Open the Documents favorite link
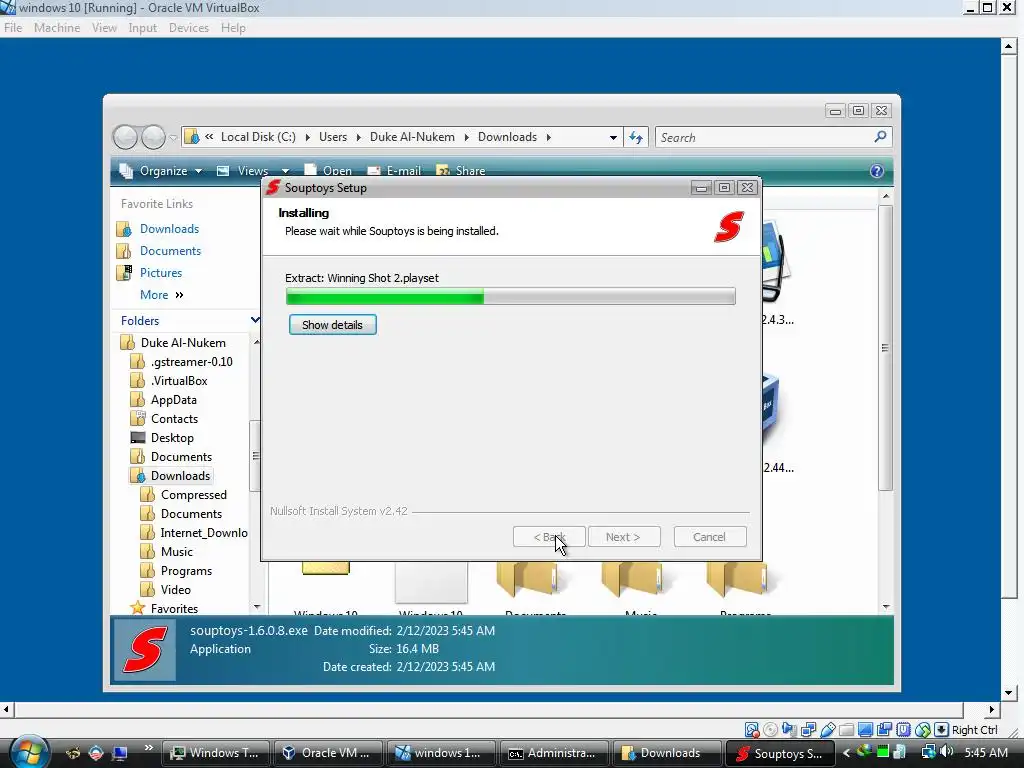Screen dimensions: 1024x768 (170, 251)
